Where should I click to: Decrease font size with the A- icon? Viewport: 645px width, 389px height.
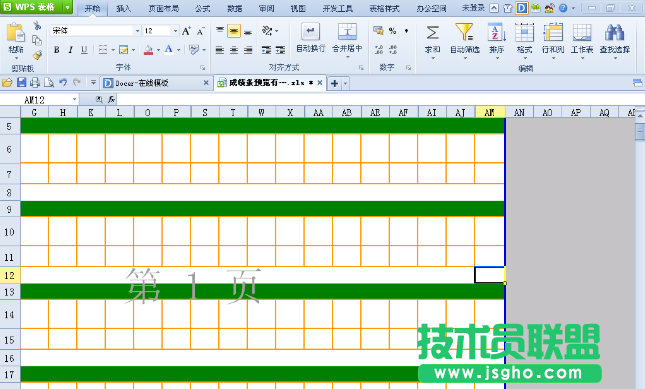tap(200, 31)
